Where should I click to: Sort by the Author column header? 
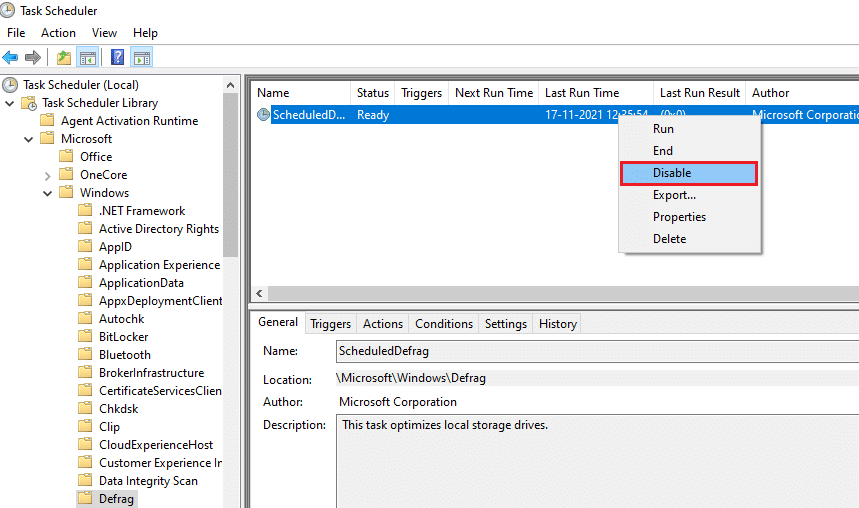(802, 93)
